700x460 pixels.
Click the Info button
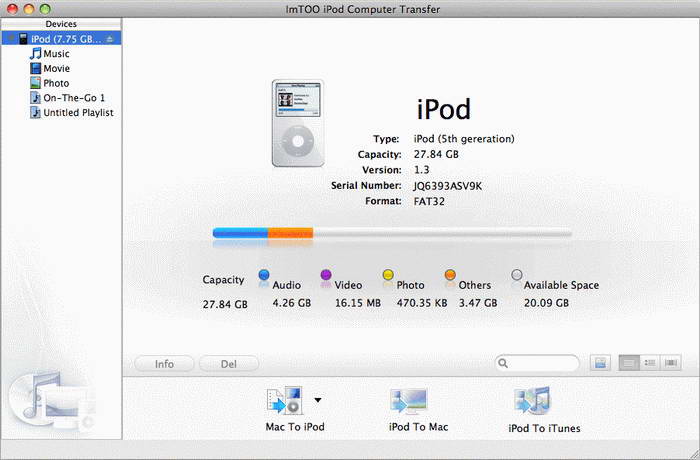164,364
